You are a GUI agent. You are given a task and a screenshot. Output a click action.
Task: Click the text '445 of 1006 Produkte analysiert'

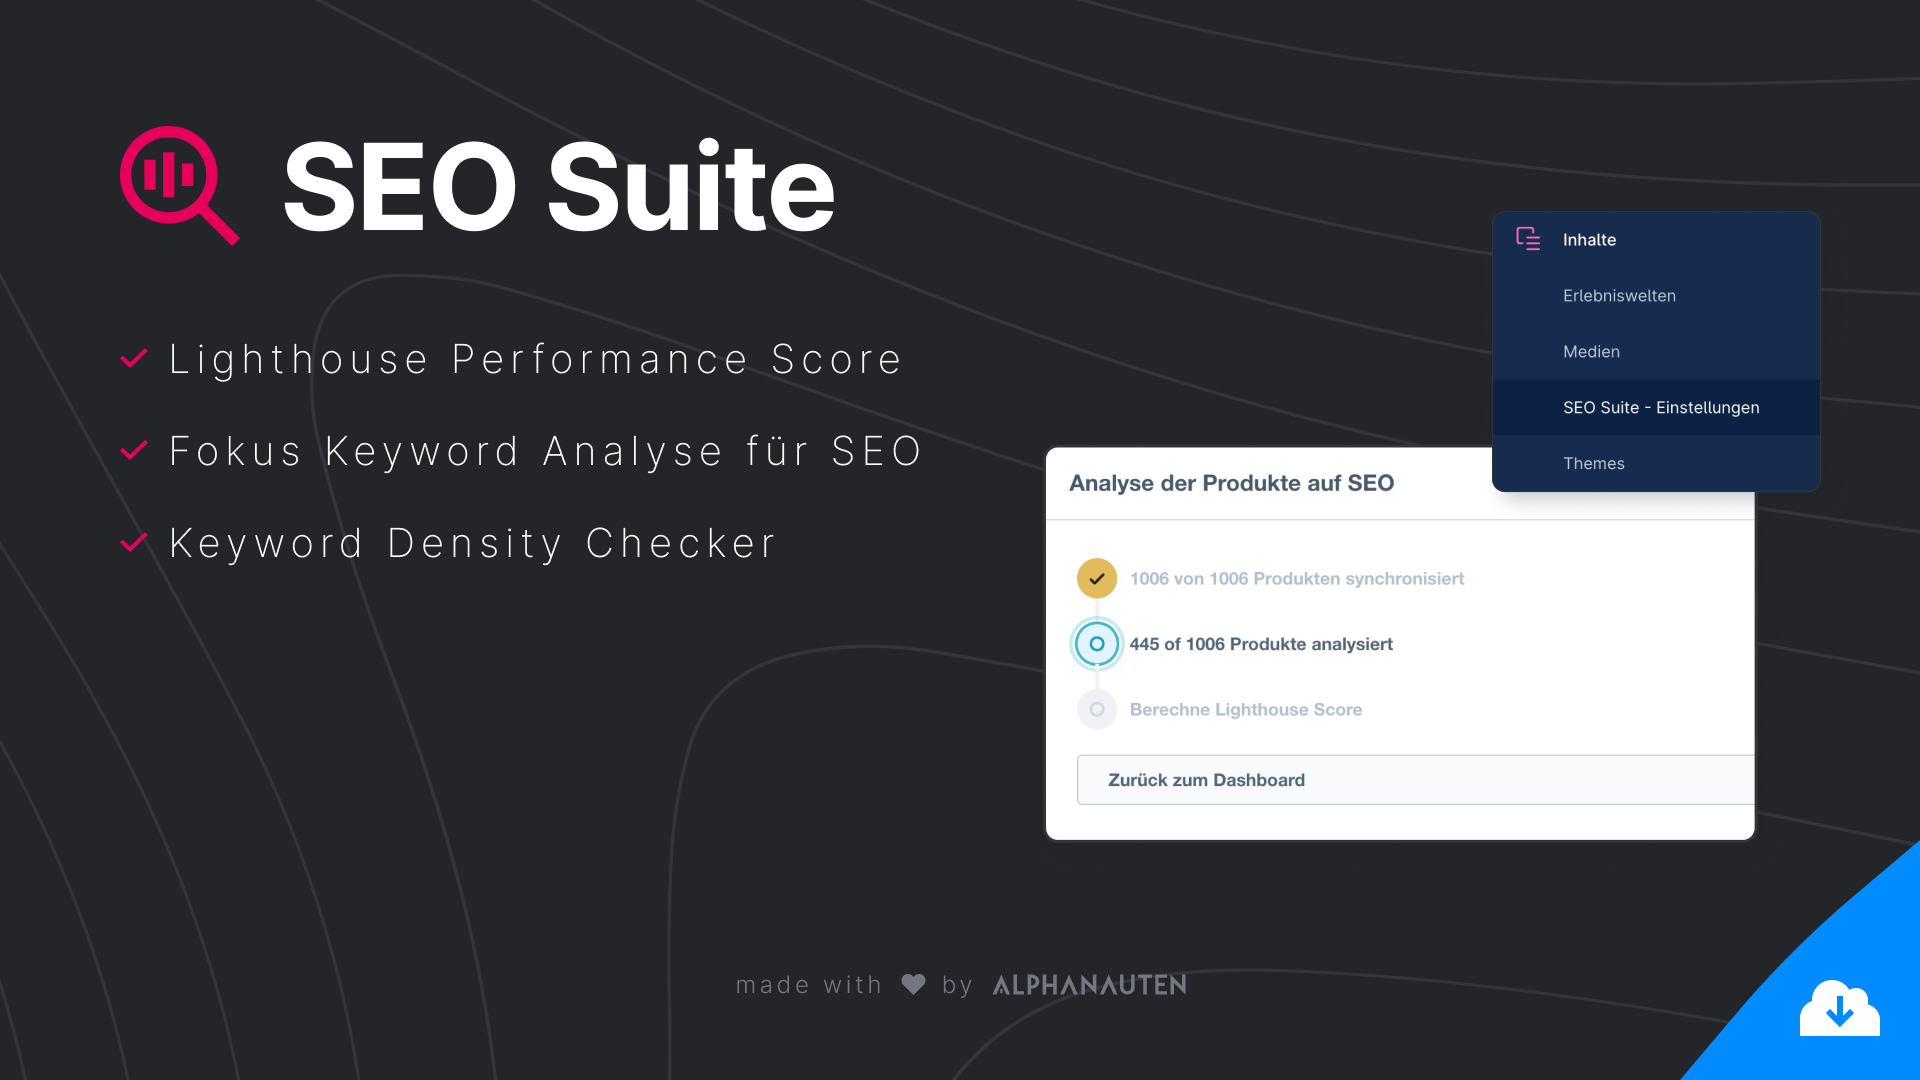coord(1261,644)
